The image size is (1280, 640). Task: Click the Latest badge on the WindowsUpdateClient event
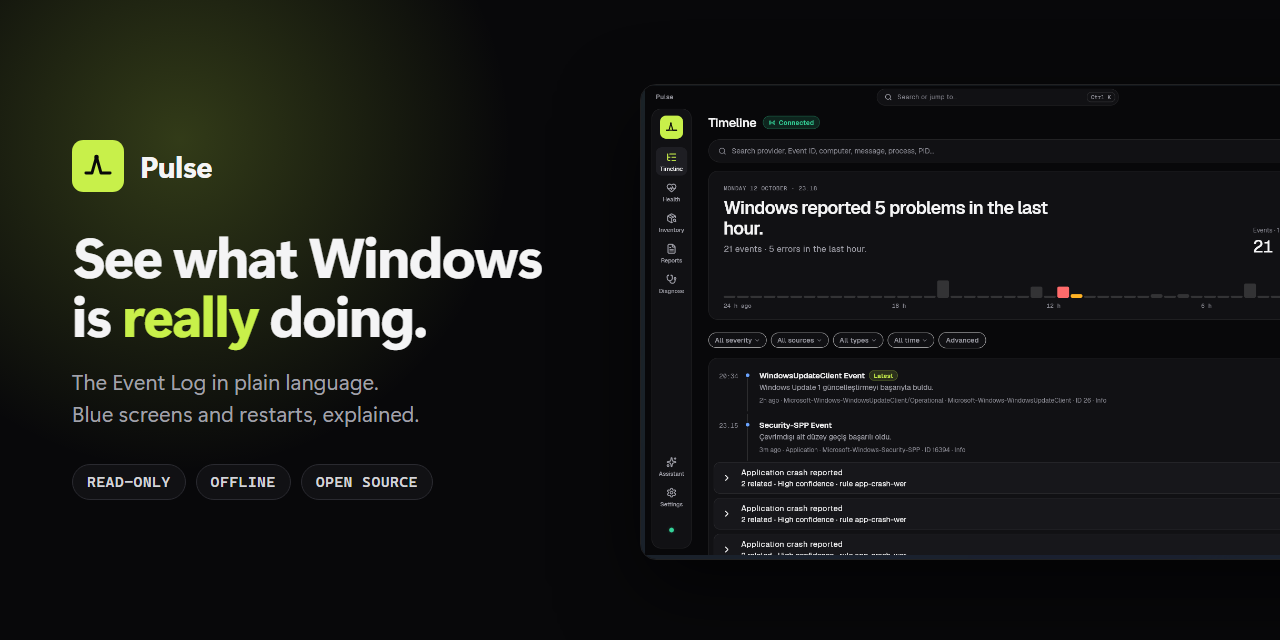click(883, 376)
